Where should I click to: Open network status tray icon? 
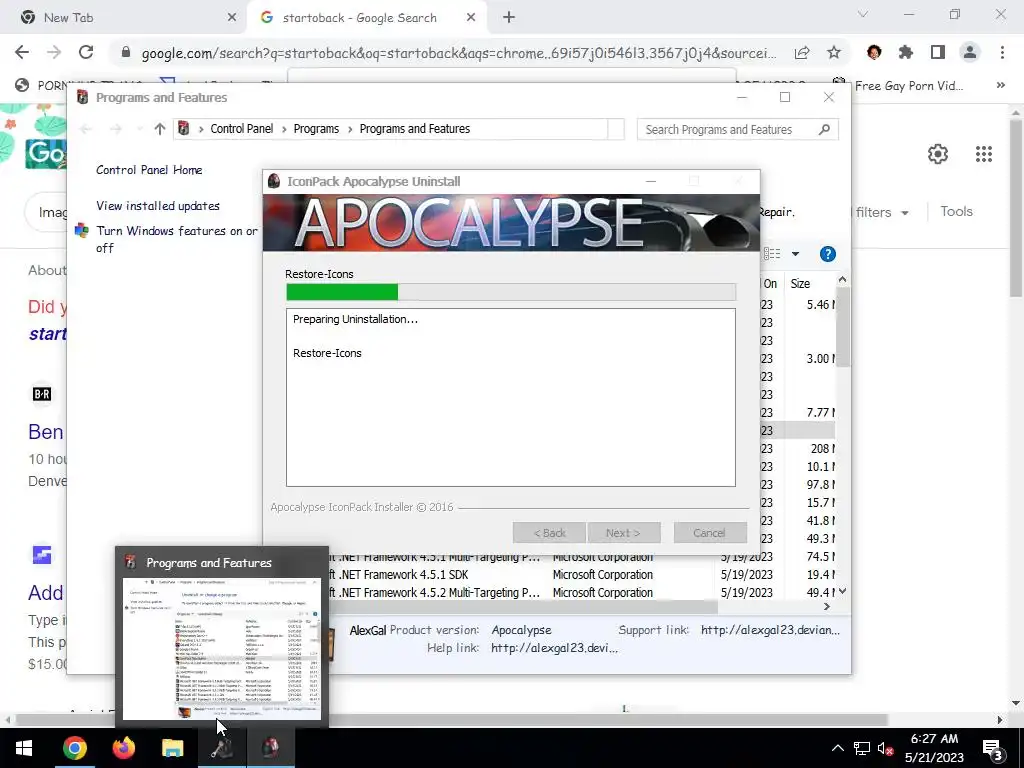pos(861,748)
